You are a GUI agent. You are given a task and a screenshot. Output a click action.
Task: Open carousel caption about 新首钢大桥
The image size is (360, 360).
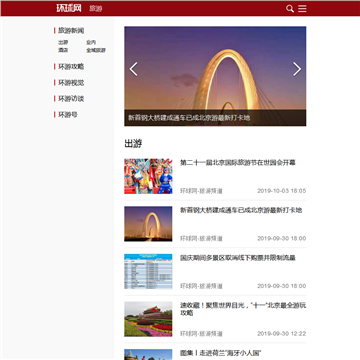(x=189, y=118)
